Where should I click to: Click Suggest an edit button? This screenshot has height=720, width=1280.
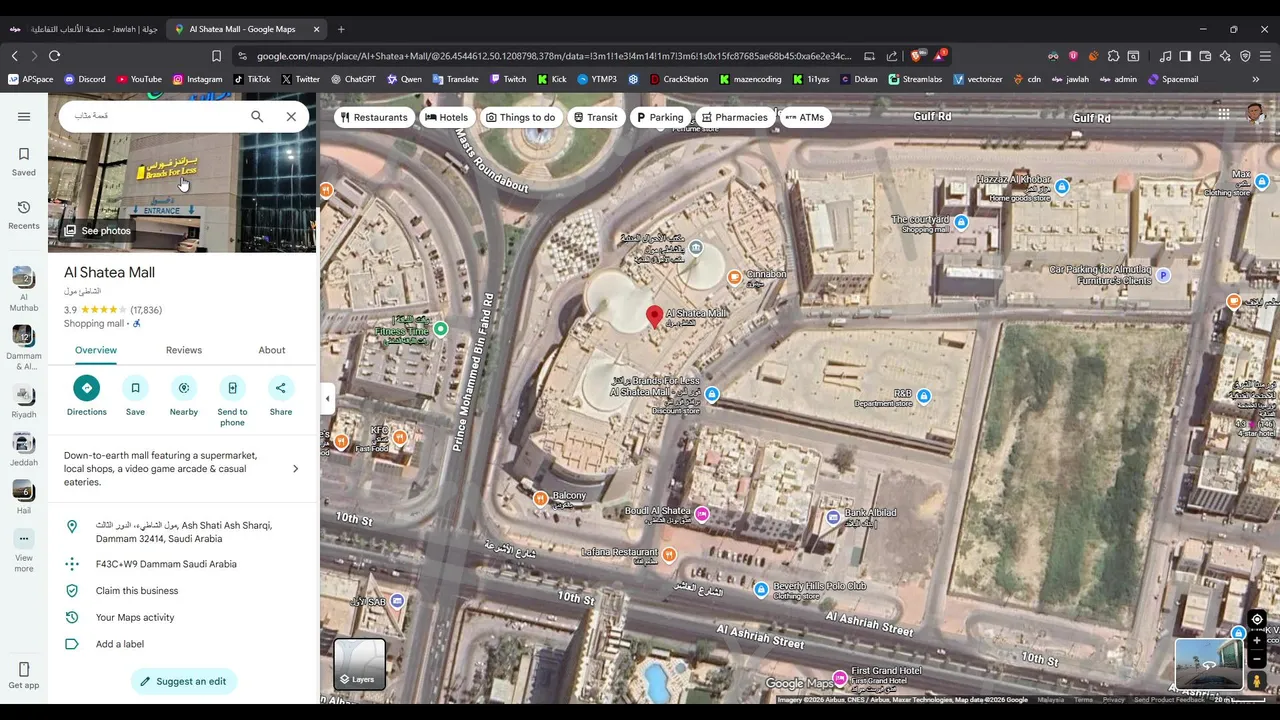(x=183, y=681)
